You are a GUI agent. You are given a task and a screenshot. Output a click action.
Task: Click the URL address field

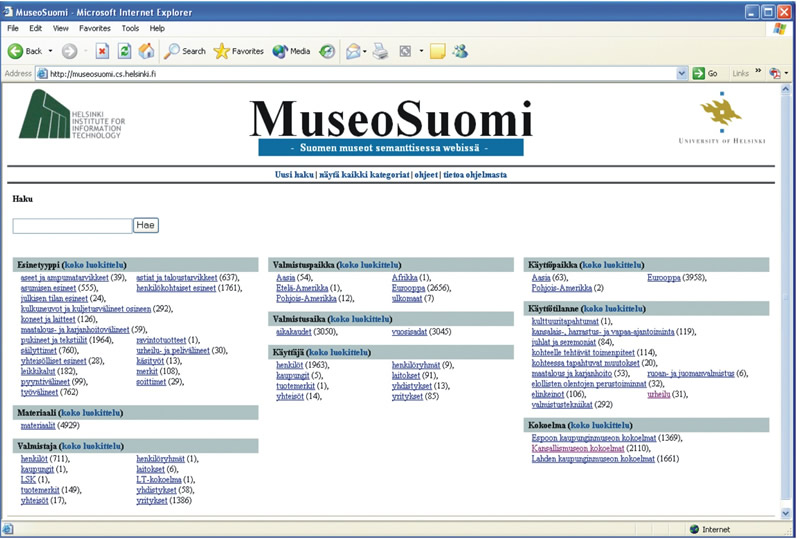coord(362,74)
